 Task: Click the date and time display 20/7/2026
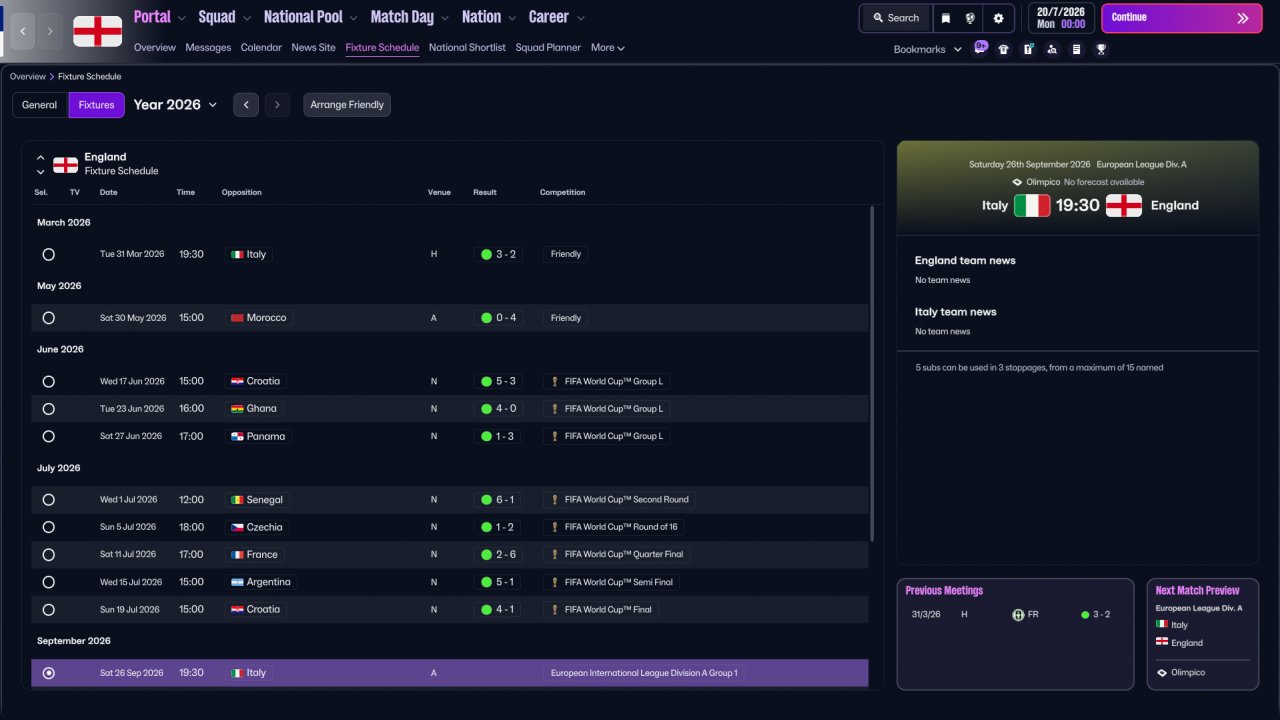pyautogui.click(x=1060, y=18)
